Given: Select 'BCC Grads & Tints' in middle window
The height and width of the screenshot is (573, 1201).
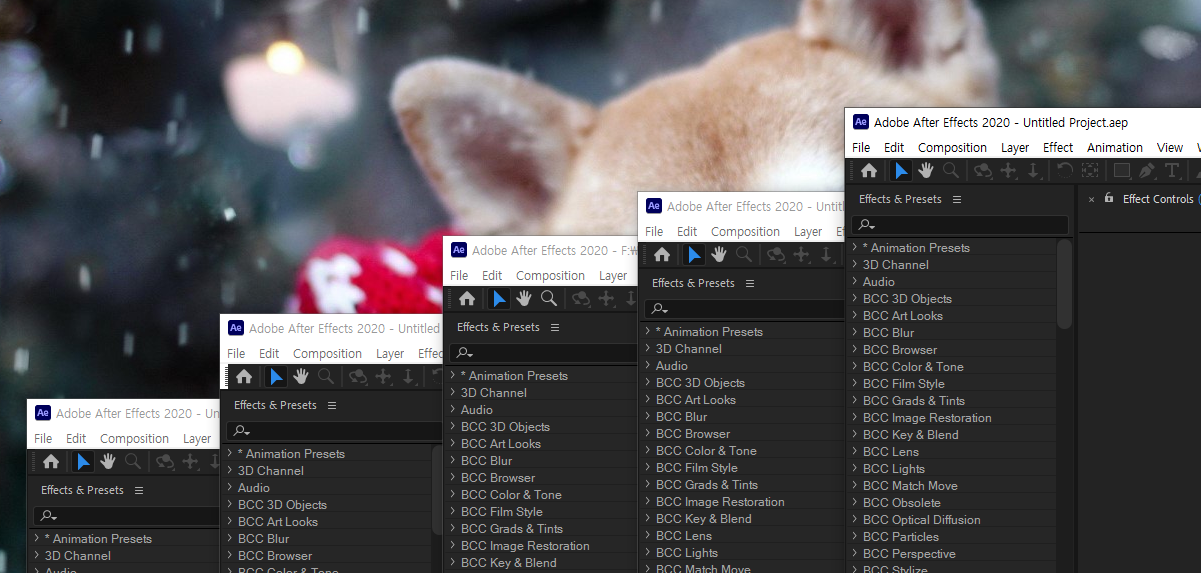Looking at the screenshot, I should tap(512, 529).
